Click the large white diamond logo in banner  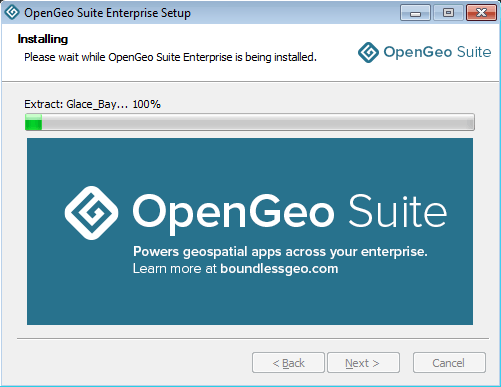click(x=91, y=213)
